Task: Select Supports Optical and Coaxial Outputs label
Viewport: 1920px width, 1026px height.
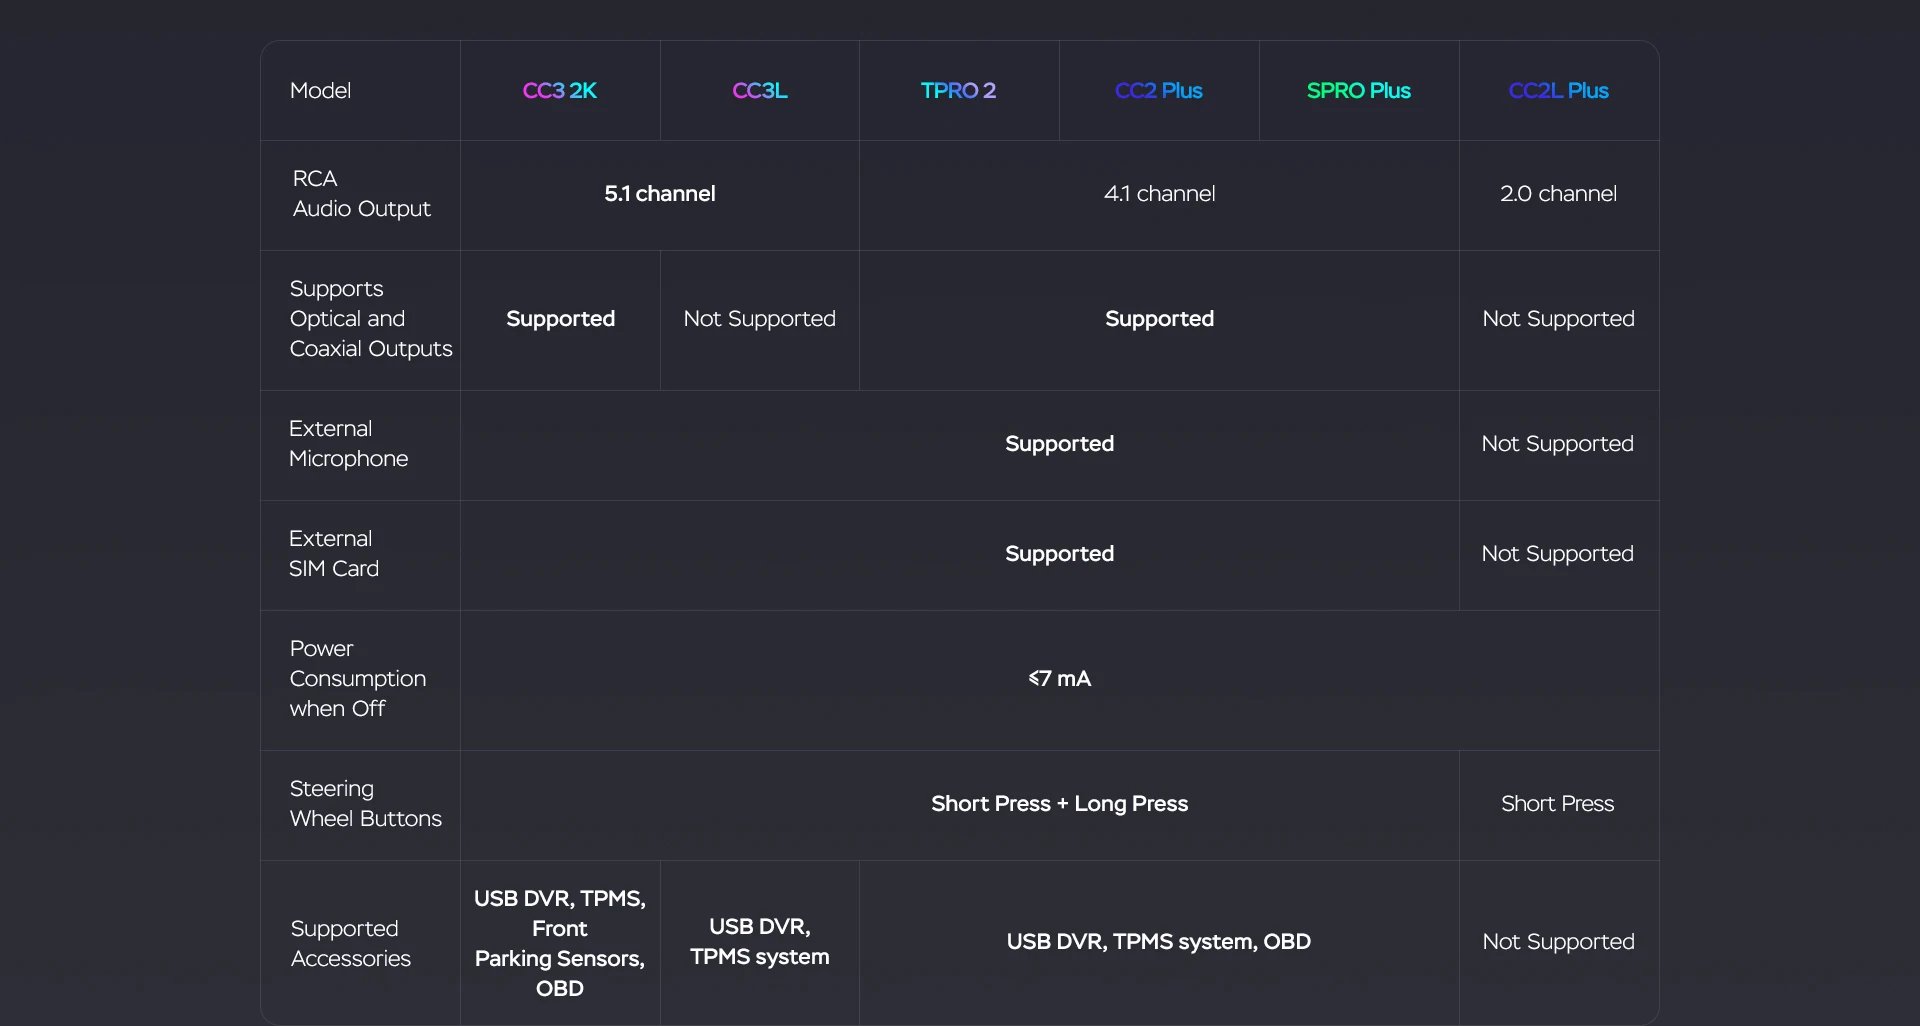Action: point(370,319)
